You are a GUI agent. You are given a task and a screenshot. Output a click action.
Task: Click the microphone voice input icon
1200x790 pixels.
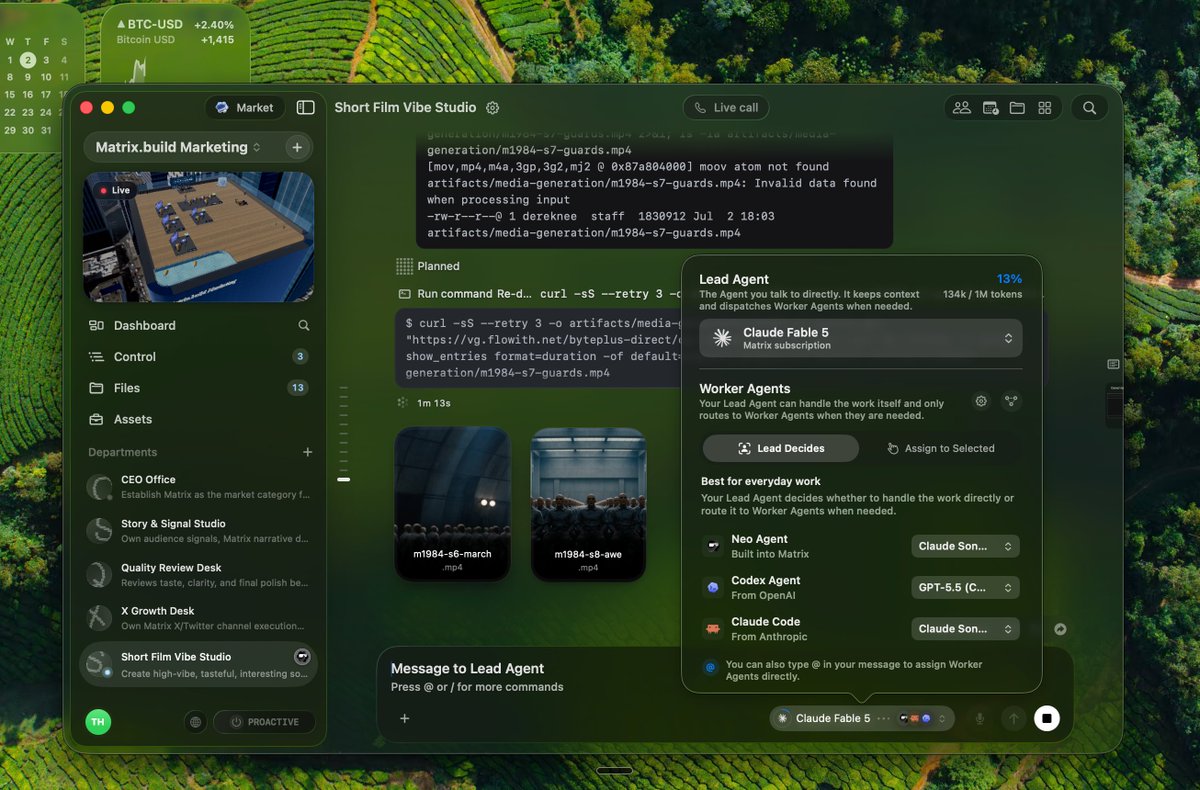980,718
